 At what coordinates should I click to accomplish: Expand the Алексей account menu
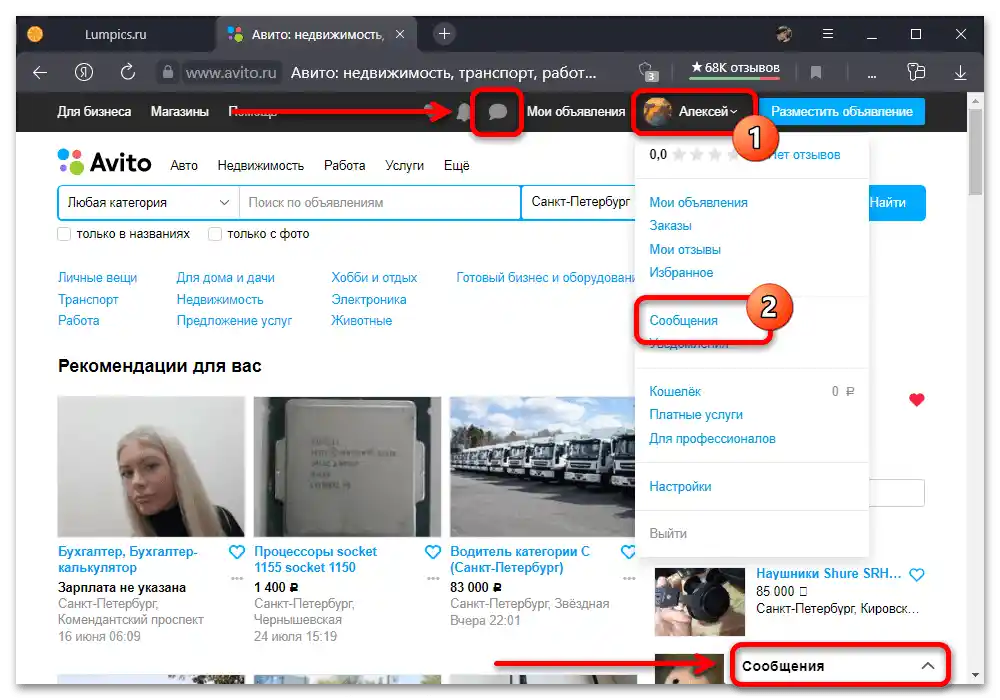point(693,112)
